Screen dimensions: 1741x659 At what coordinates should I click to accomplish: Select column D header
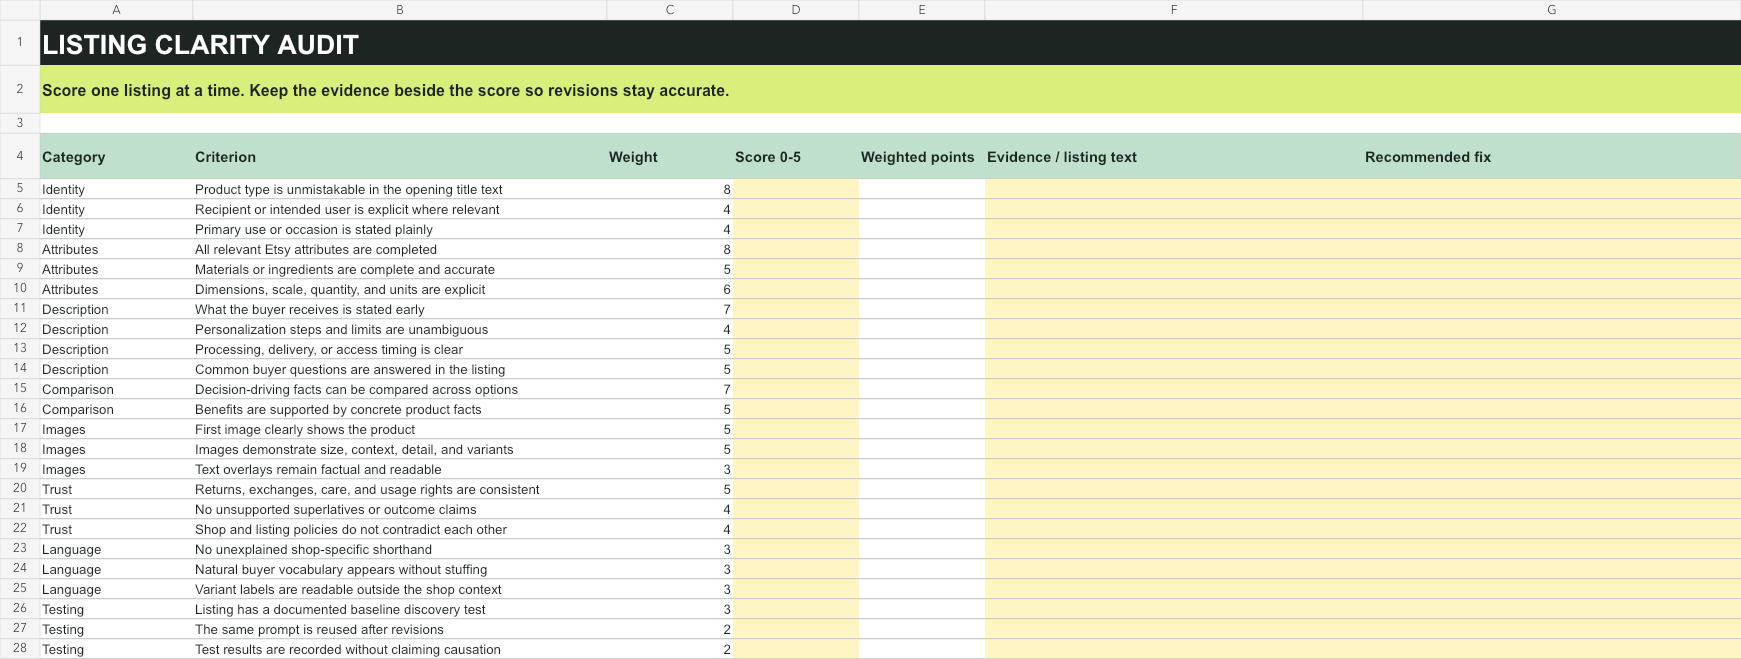click(x=796, y=9)
